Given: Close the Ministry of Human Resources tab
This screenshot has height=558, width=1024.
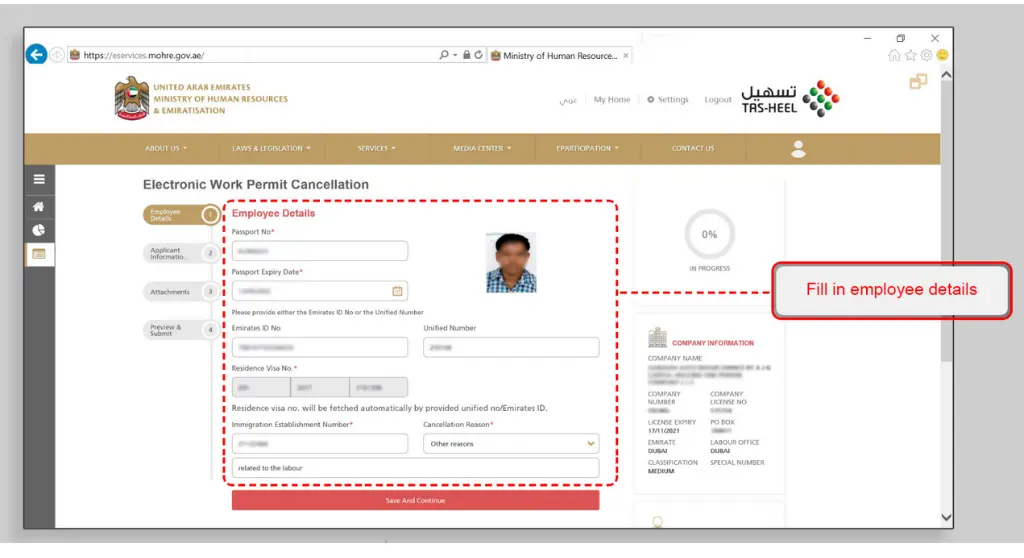Looking at the screenshot, I should 626,56.
